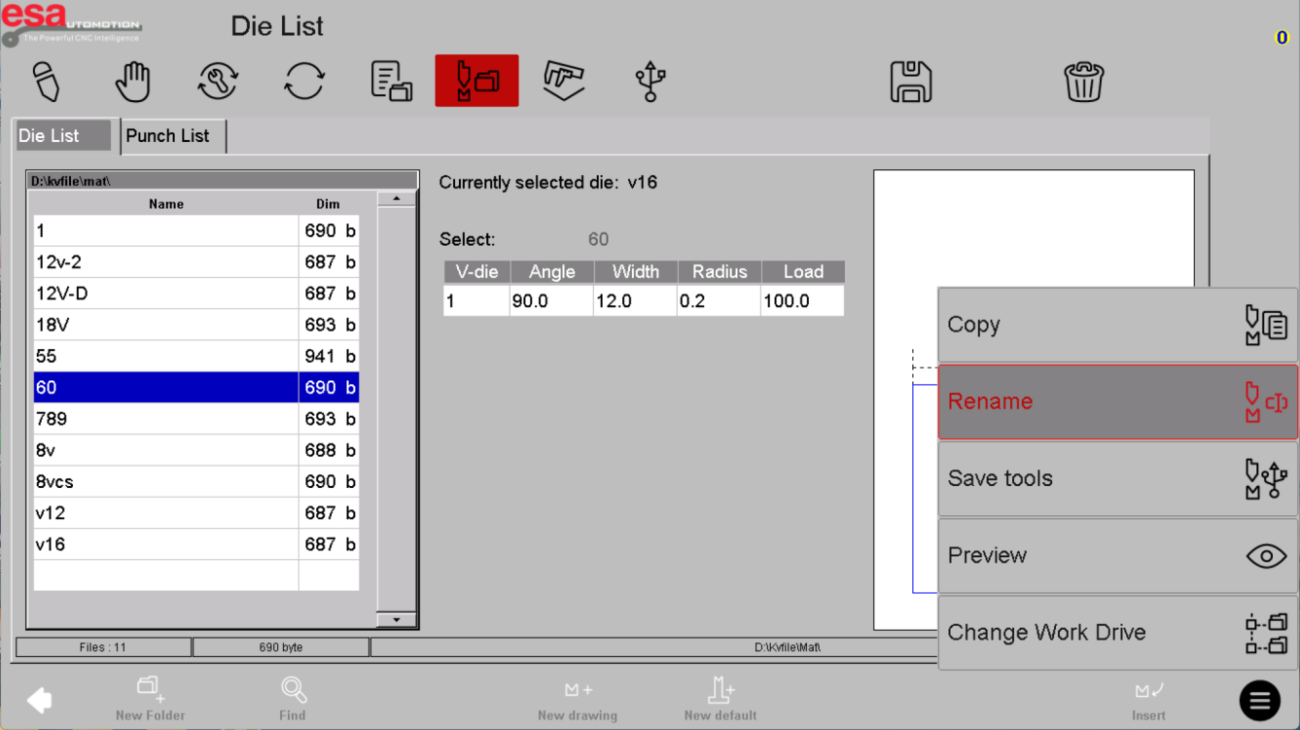The width and height of the screenshot is (1300, 730).
Task: Click the back arrow at bottom left
Action: 39,700
